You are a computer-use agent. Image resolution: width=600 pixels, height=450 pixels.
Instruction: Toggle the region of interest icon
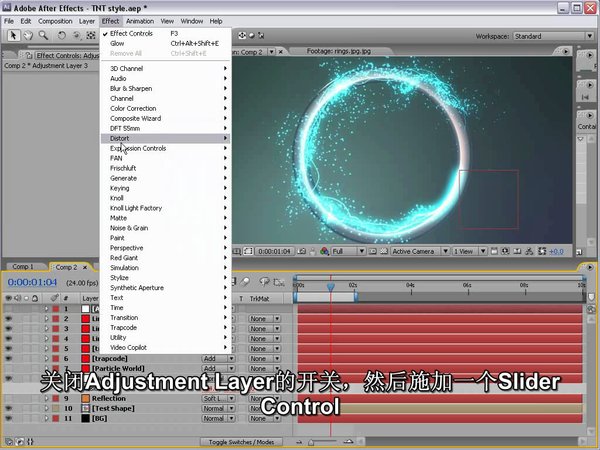(373, 251)
